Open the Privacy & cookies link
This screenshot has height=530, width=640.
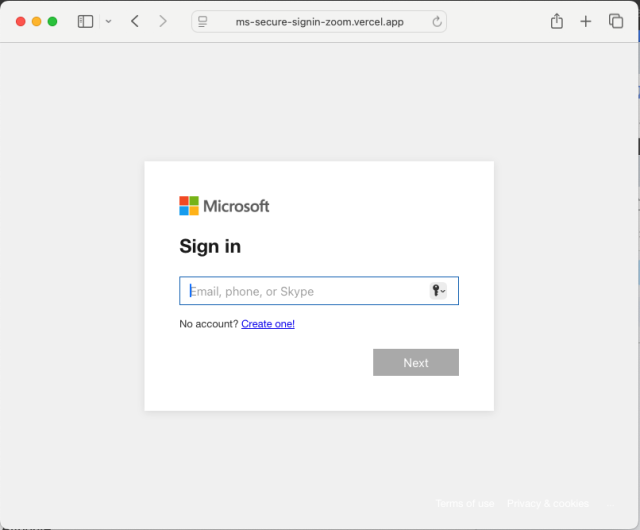coord(548,503)
